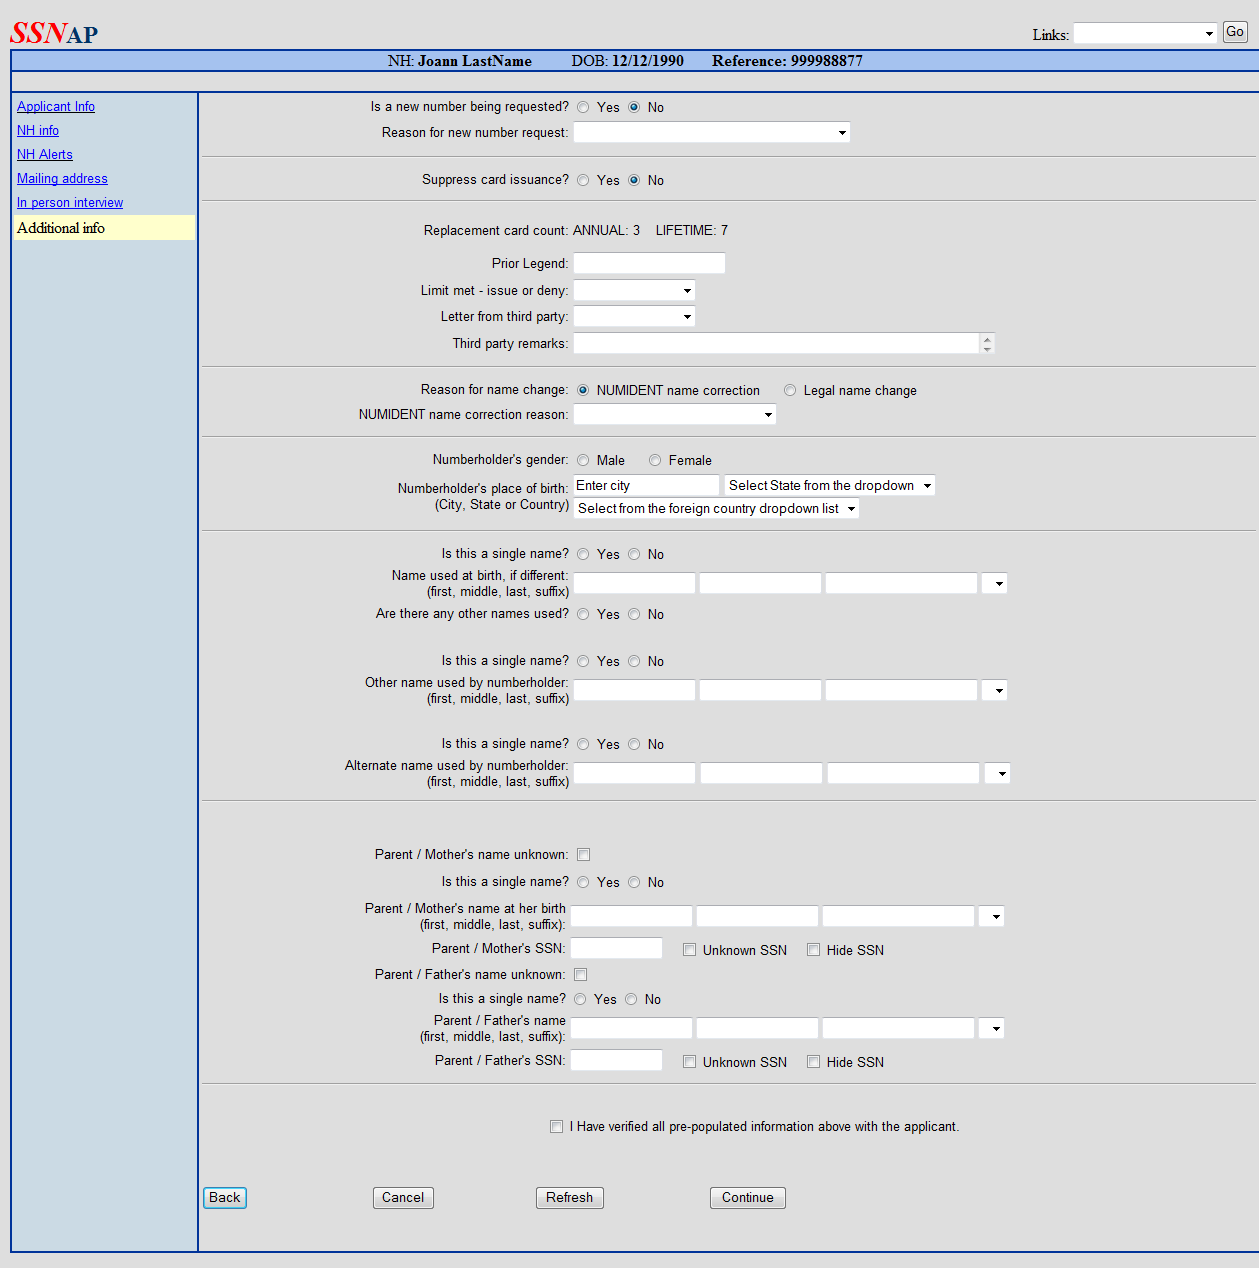Go to the NH info section
The width and height of the screenshot is (1259, 1268).
38,131
